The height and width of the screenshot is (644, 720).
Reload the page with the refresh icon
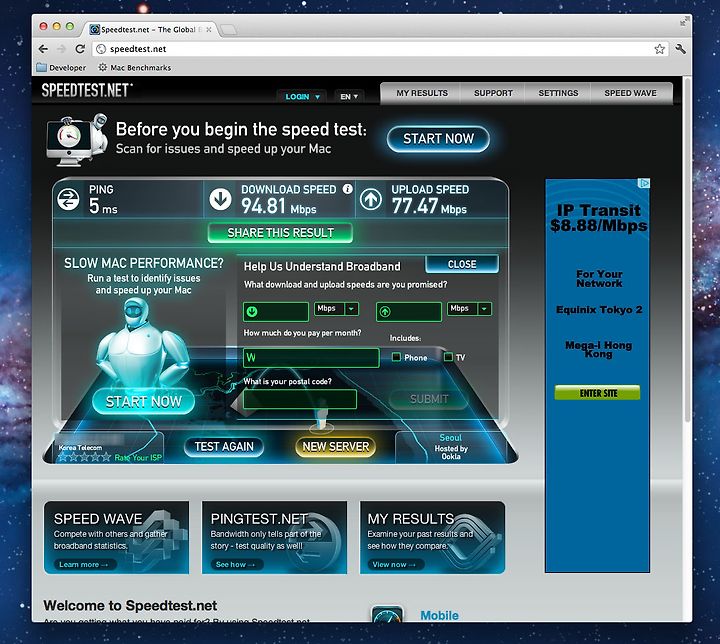(80, 49)
